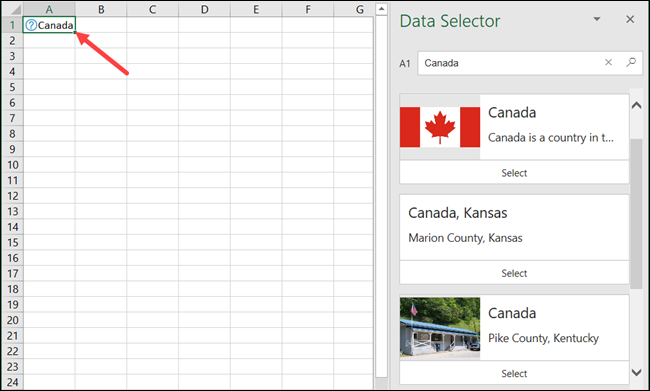Image resolution: width=650 pixels, height=391 pixels.
Task: Select the Canada country result
Action: click(514, 173)
